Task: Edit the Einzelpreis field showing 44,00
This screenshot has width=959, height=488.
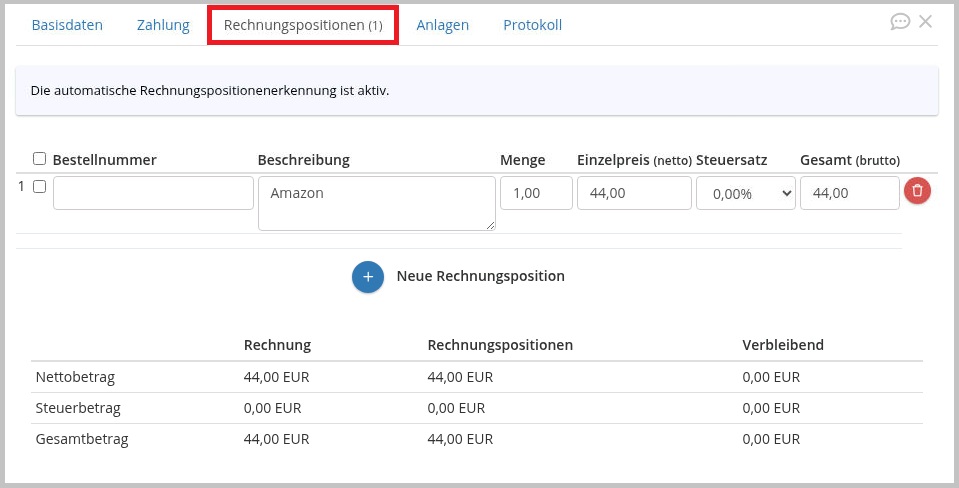Action: tap(634, 193)
